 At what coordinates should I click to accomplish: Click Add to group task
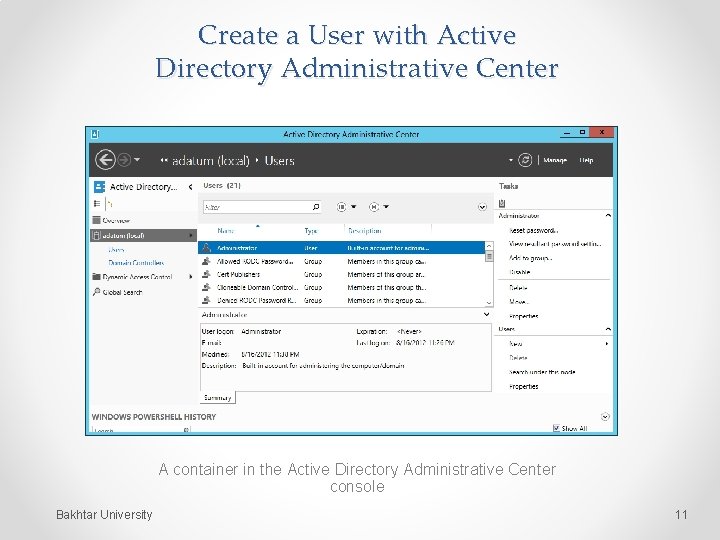coord(530,258)
